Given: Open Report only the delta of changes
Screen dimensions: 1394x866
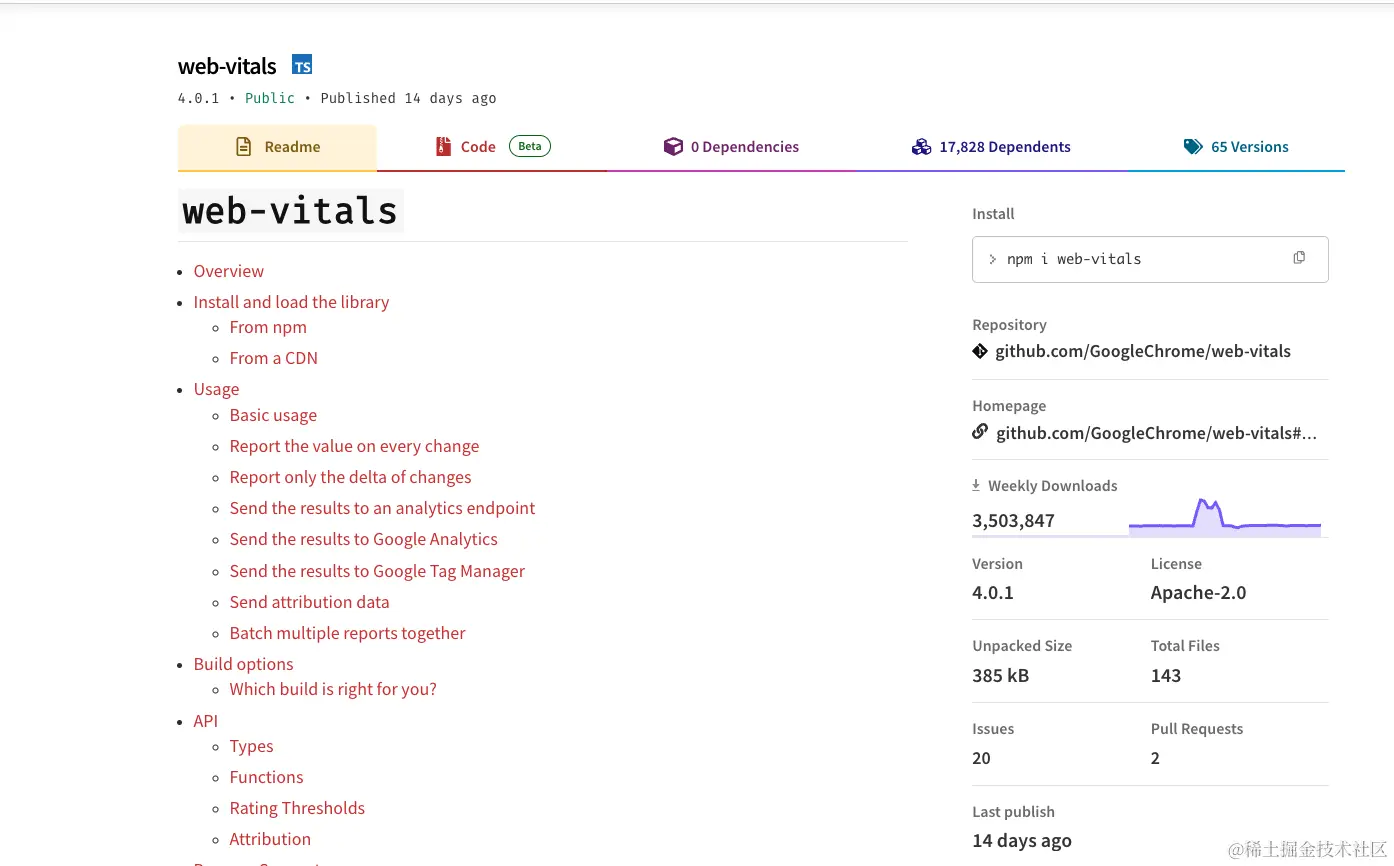Looking at the screenshot, I should tap(350, 477).
